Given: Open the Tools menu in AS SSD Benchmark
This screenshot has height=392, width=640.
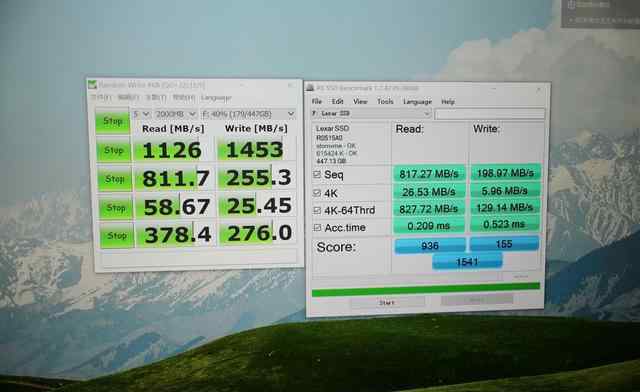Looking at the screenshot, I should click(x=385, y=101).
